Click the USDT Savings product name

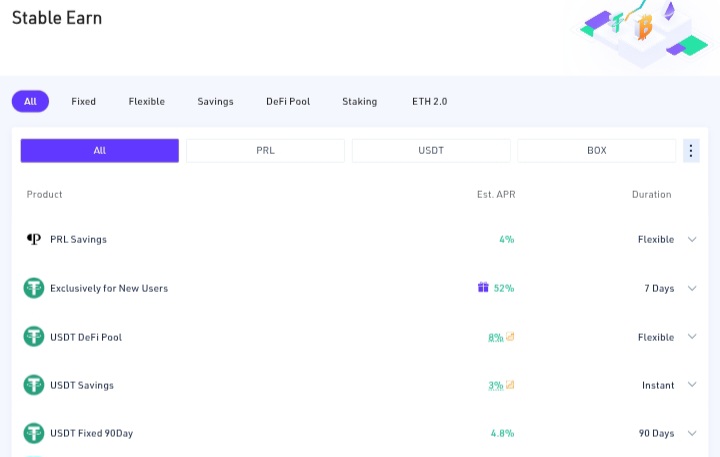pyautogui.click(x=82, y=385)
